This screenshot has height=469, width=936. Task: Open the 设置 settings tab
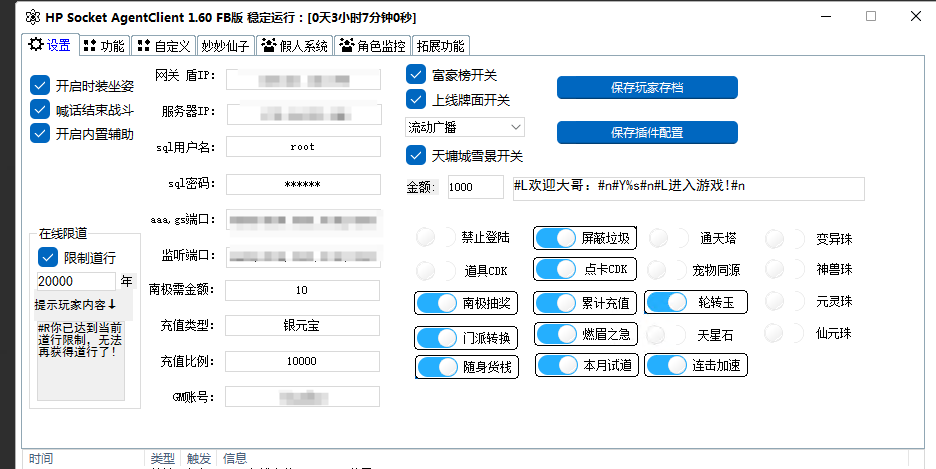[x=50, y=45]
